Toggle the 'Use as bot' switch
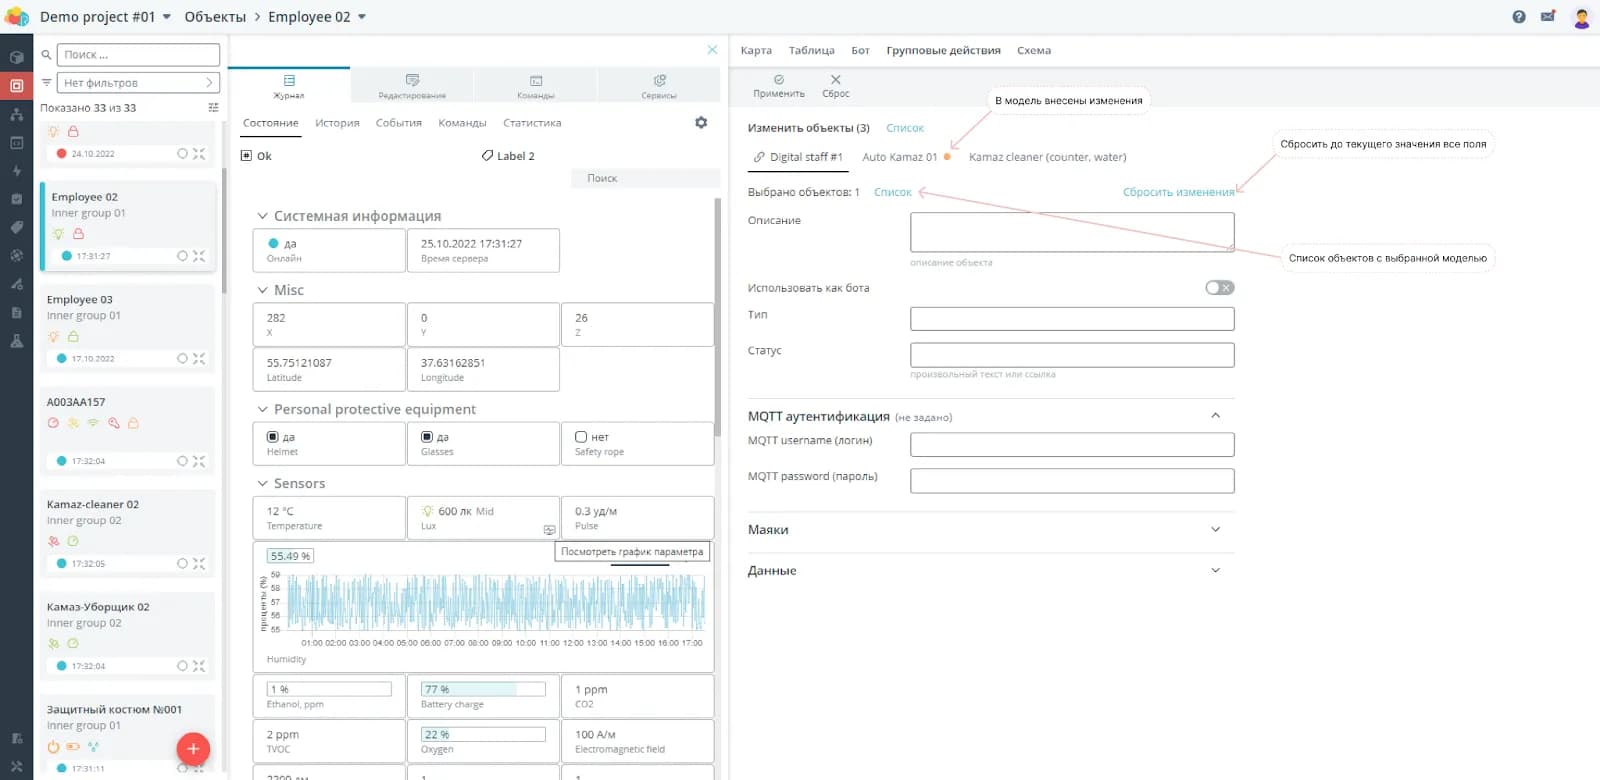The height and width of the screenshot is (780, 1600). click(1219, 288)
